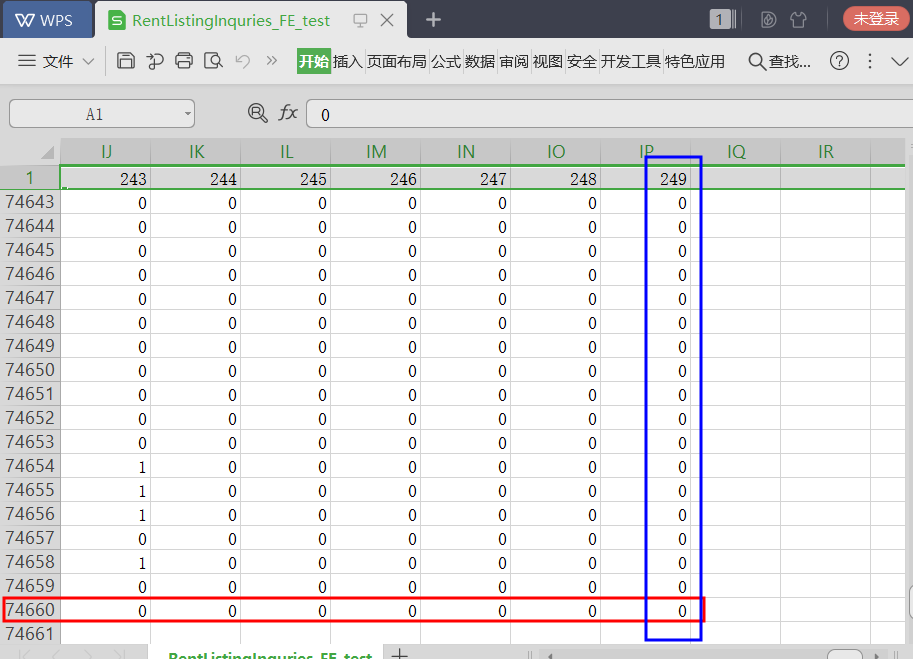Select column header IN
Screen dimensions: 913x659
click(x=465, y=153)
